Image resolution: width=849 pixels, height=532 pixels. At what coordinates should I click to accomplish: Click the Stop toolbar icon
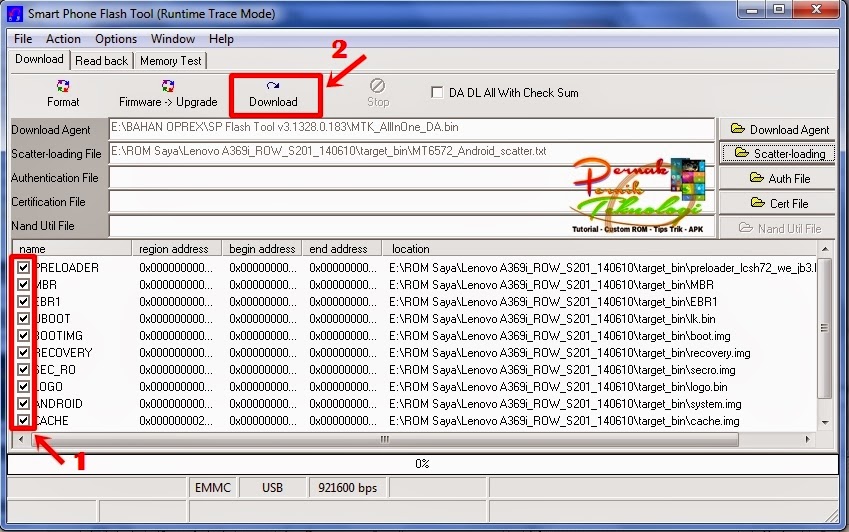point(377,86)
